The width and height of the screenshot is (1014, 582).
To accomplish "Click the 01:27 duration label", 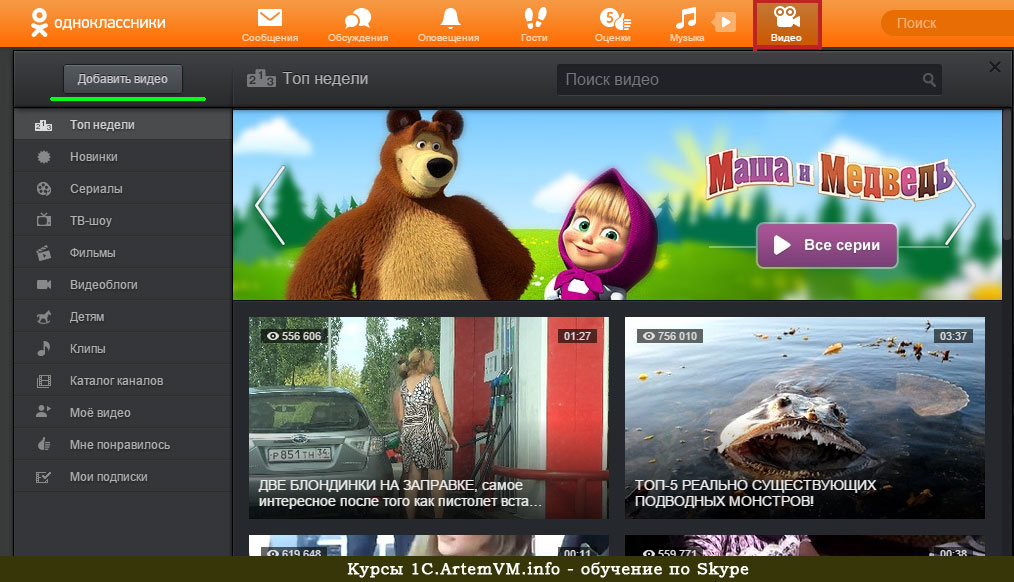I will (x=577, y=336).
